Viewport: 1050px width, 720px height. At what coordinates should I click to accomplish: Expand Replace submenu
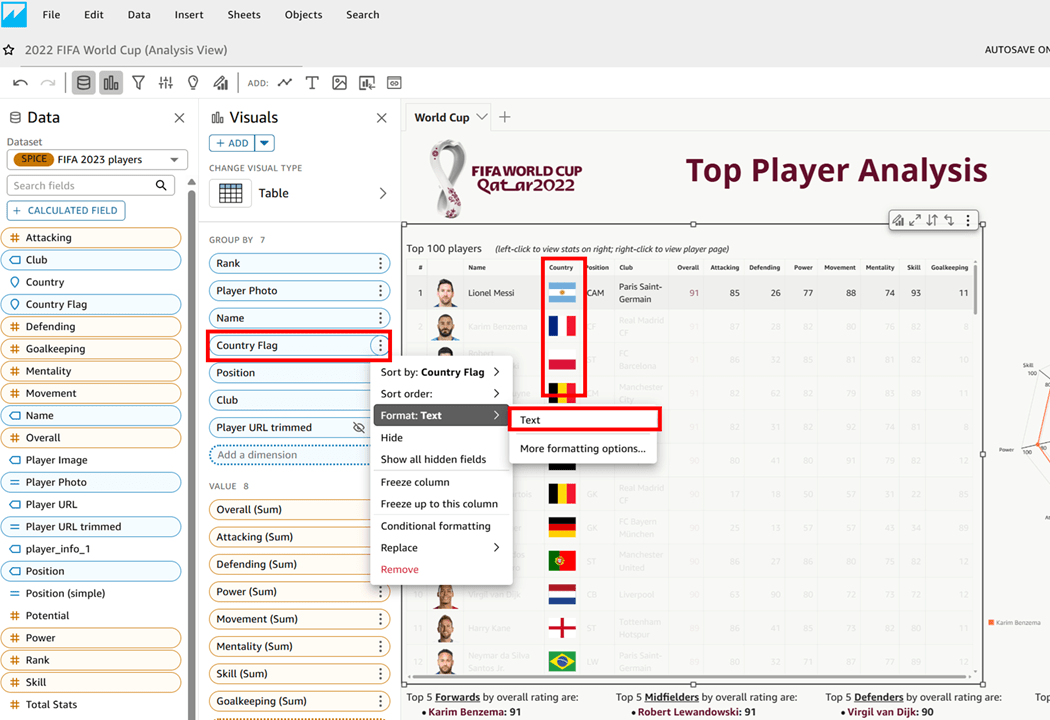497,547
